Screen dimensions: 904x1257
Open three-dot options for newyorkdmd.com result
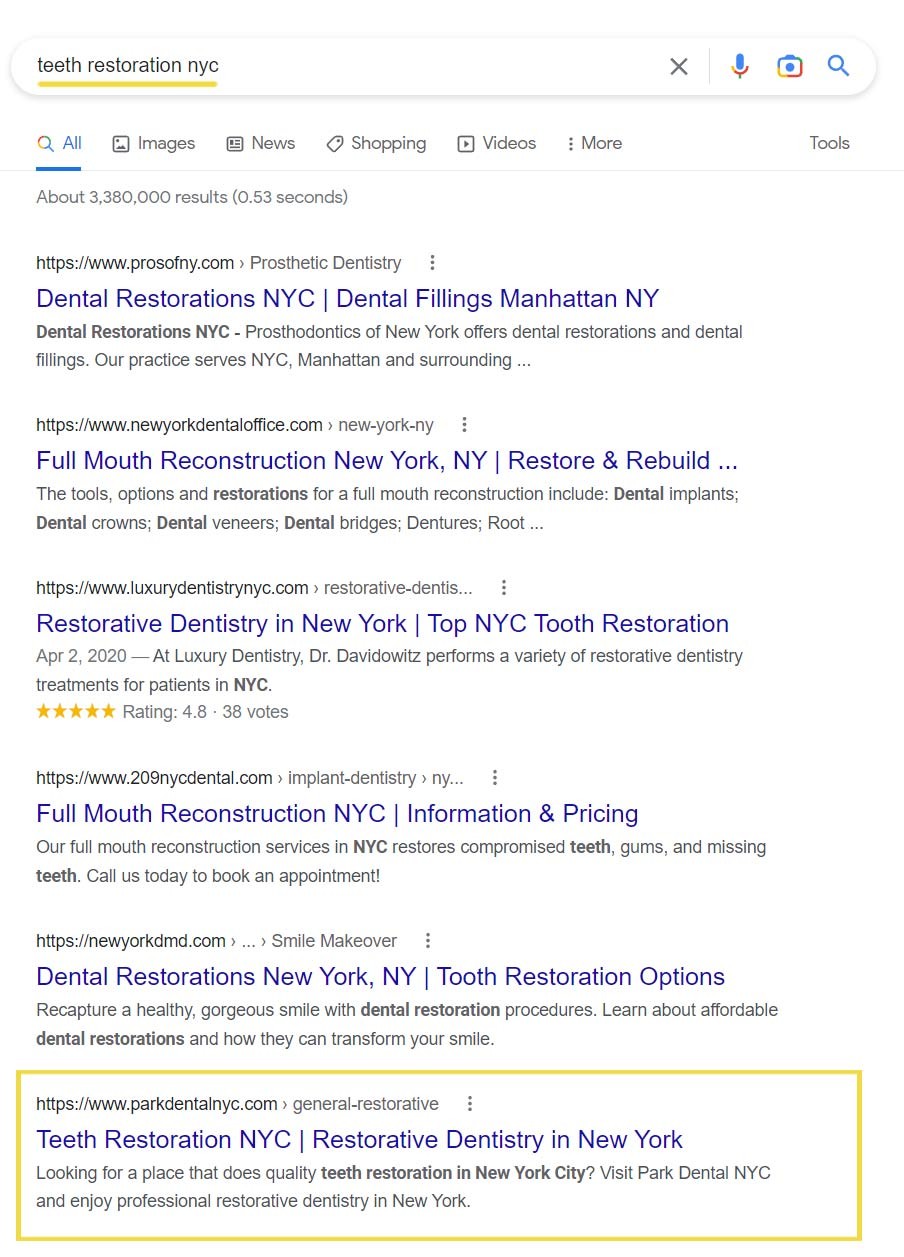428,941
